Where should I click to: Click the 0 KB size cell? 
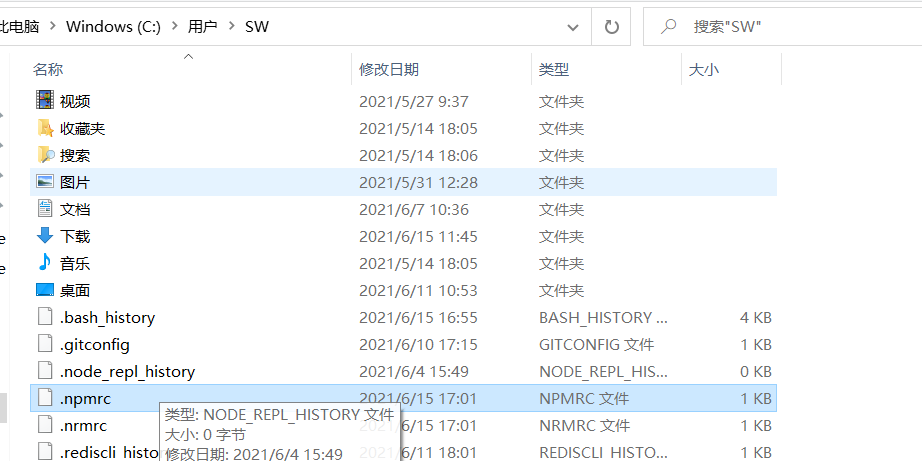pos(756,372)
